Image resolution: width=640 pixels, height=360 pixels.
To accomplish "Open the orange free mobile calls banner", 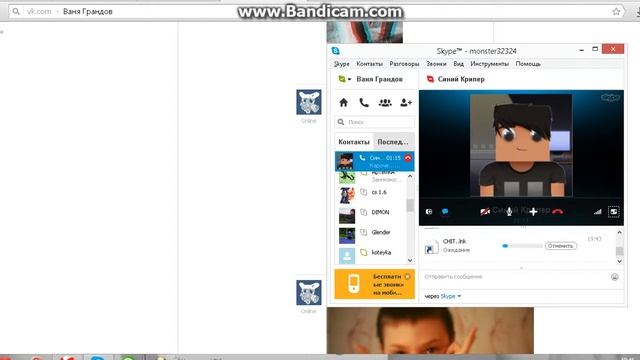I will click(374, 284).
